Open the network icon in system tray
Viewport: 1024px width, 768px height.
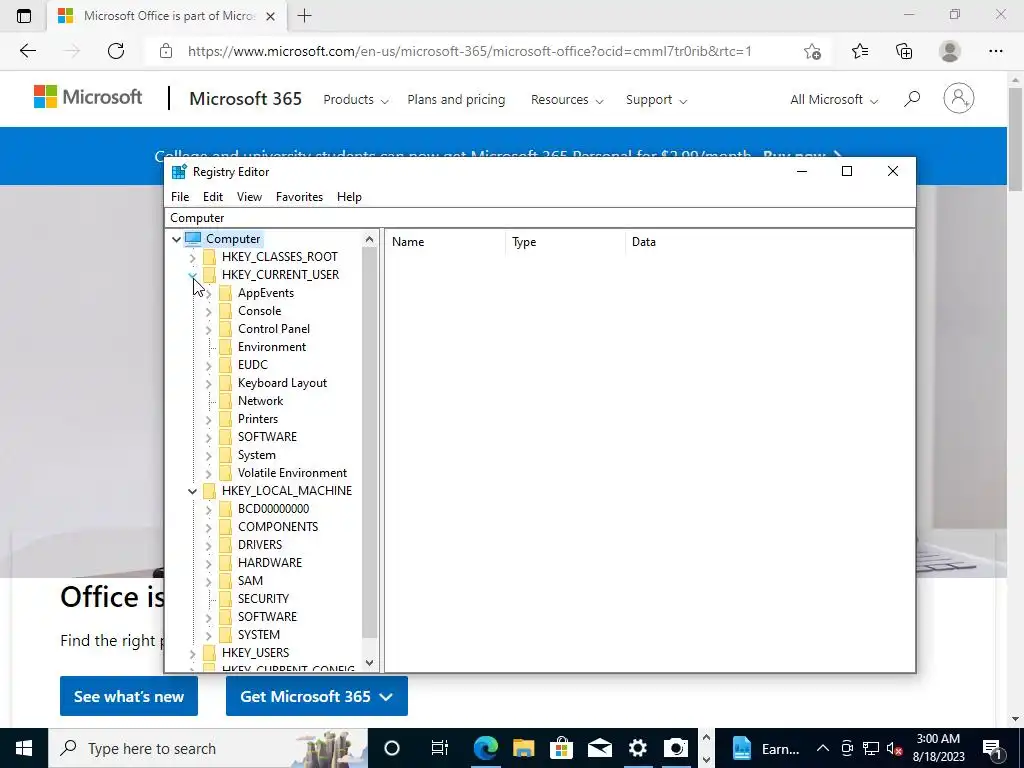[871, 748]
